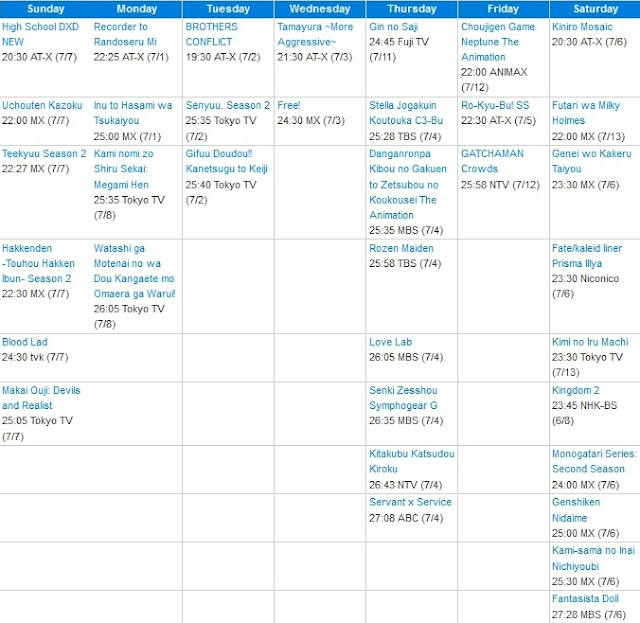Select the '23:30 Niconico (7/6)' airtime
The width and height of the screenshot is (640, 623).
pyautogui.click(x=585, y=286)
